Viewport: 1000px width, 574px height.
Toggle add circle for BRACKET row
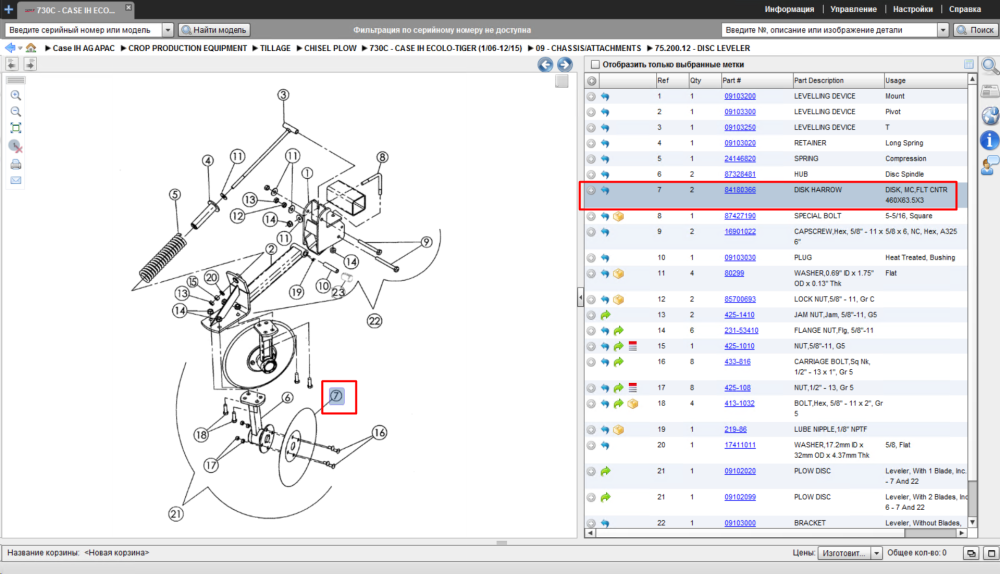click(591, 523)
